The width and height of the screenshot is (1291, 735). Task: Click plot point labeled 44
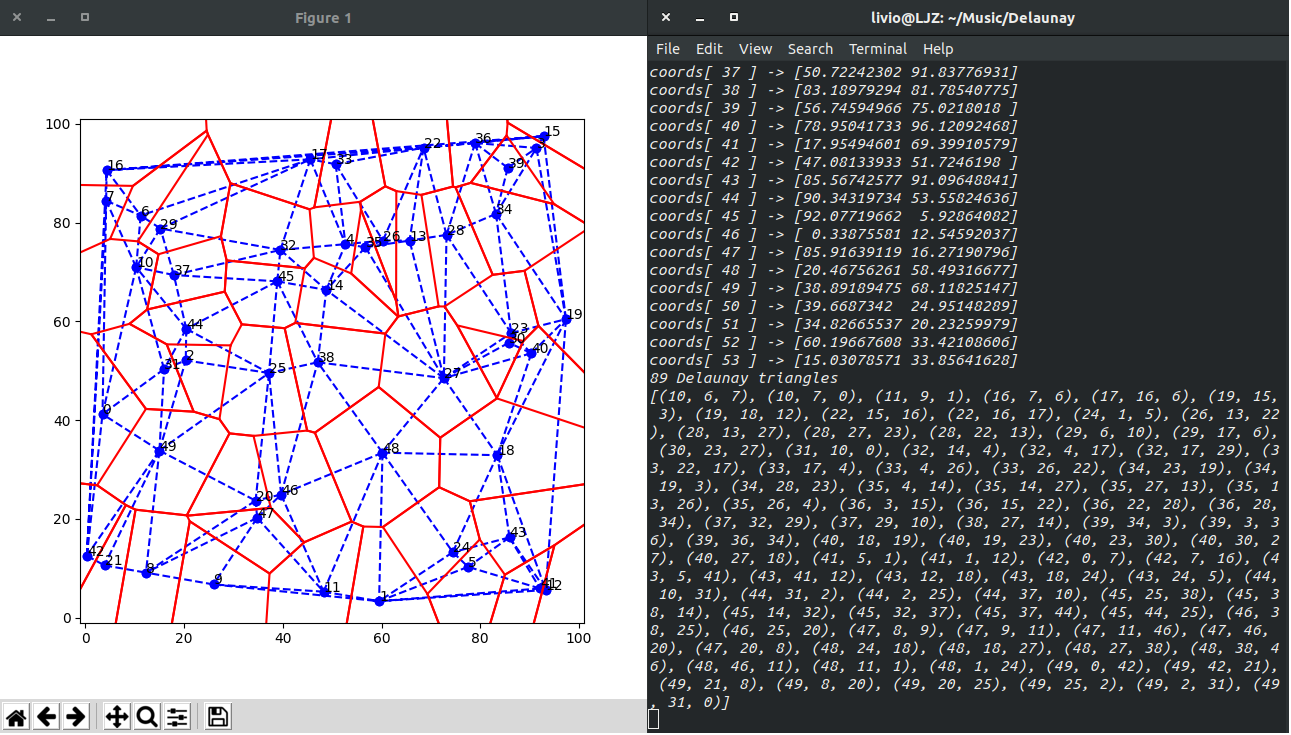tap(186, 329)
